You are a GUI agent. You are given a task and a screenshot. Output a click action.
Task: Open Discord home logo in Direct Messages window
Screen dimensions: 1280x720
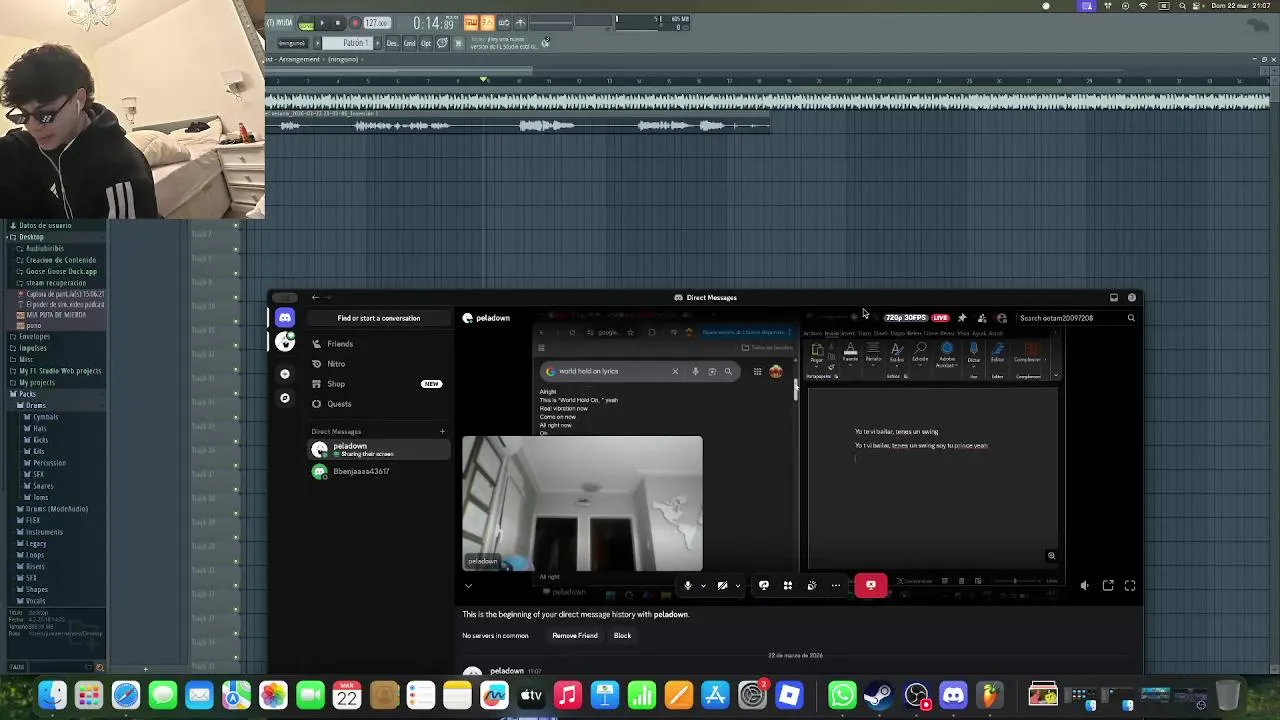point(285,318)
